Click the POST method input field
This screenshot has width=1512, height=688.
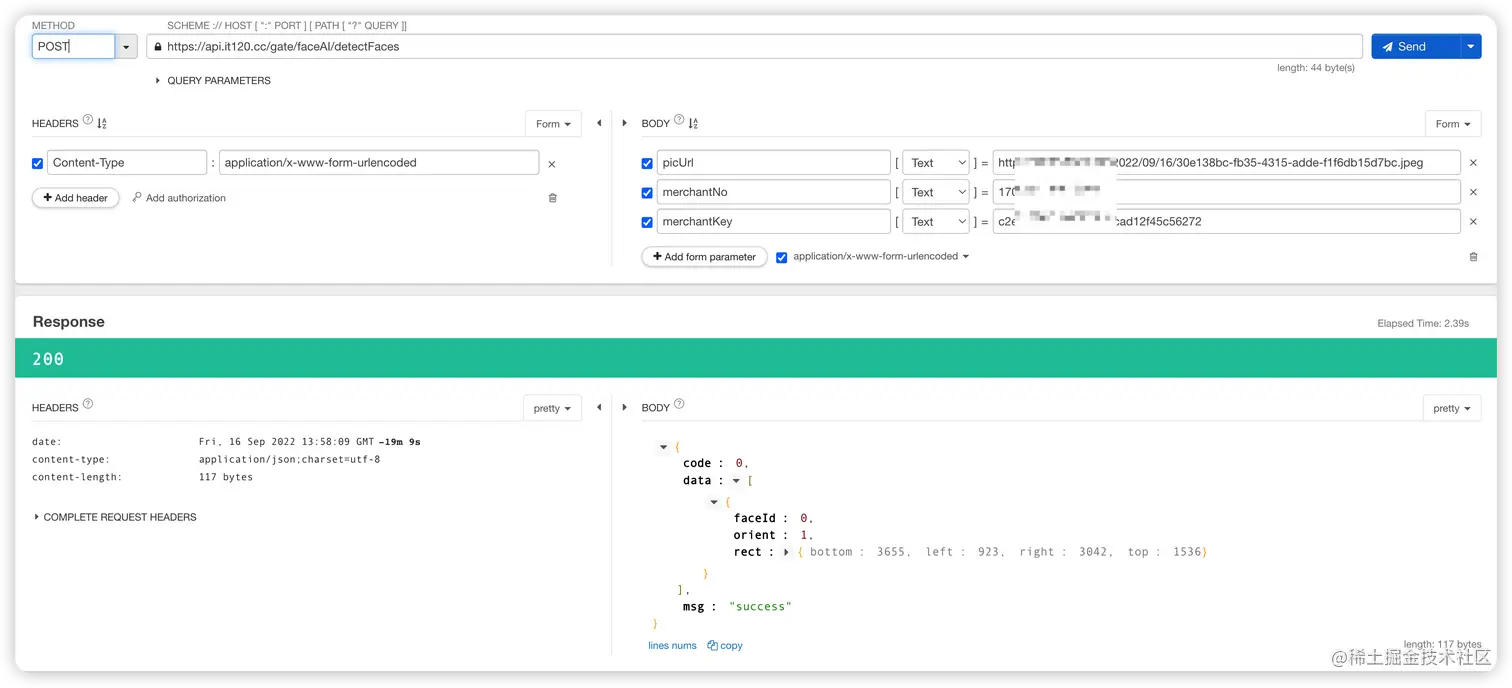point(73,46)
